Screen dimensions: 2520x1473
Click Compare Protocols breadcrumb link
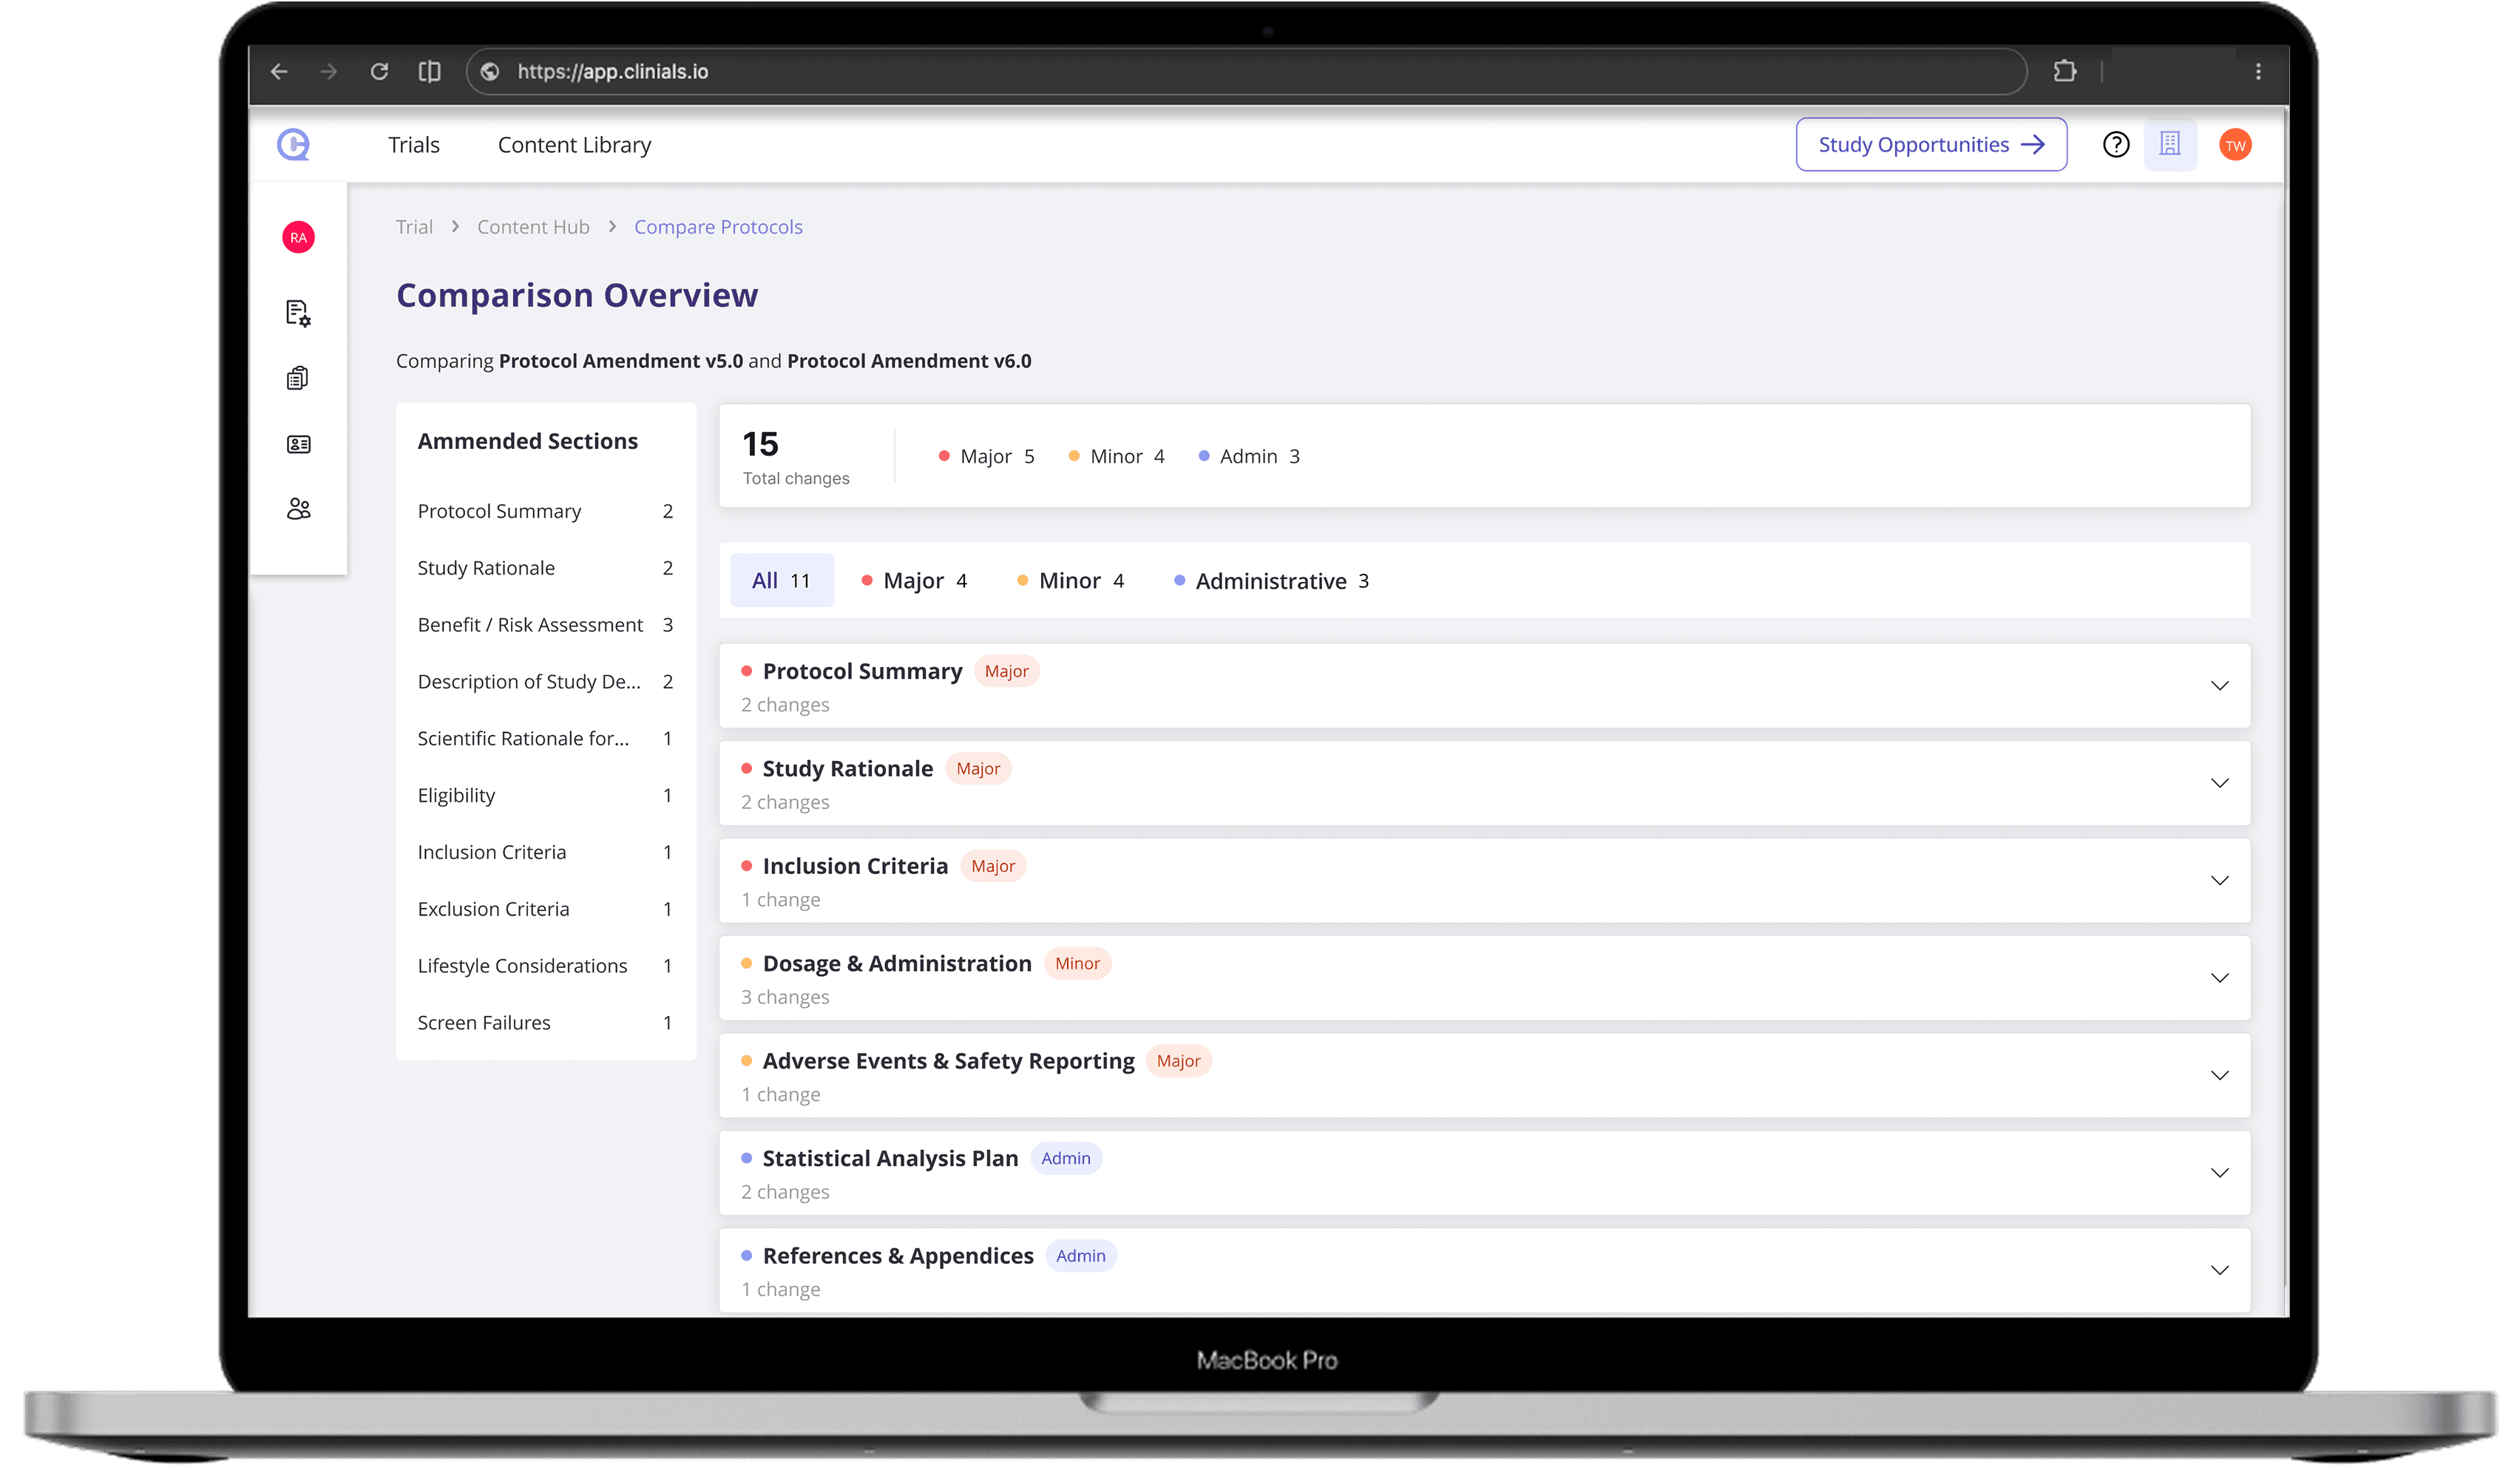point(718,227)
